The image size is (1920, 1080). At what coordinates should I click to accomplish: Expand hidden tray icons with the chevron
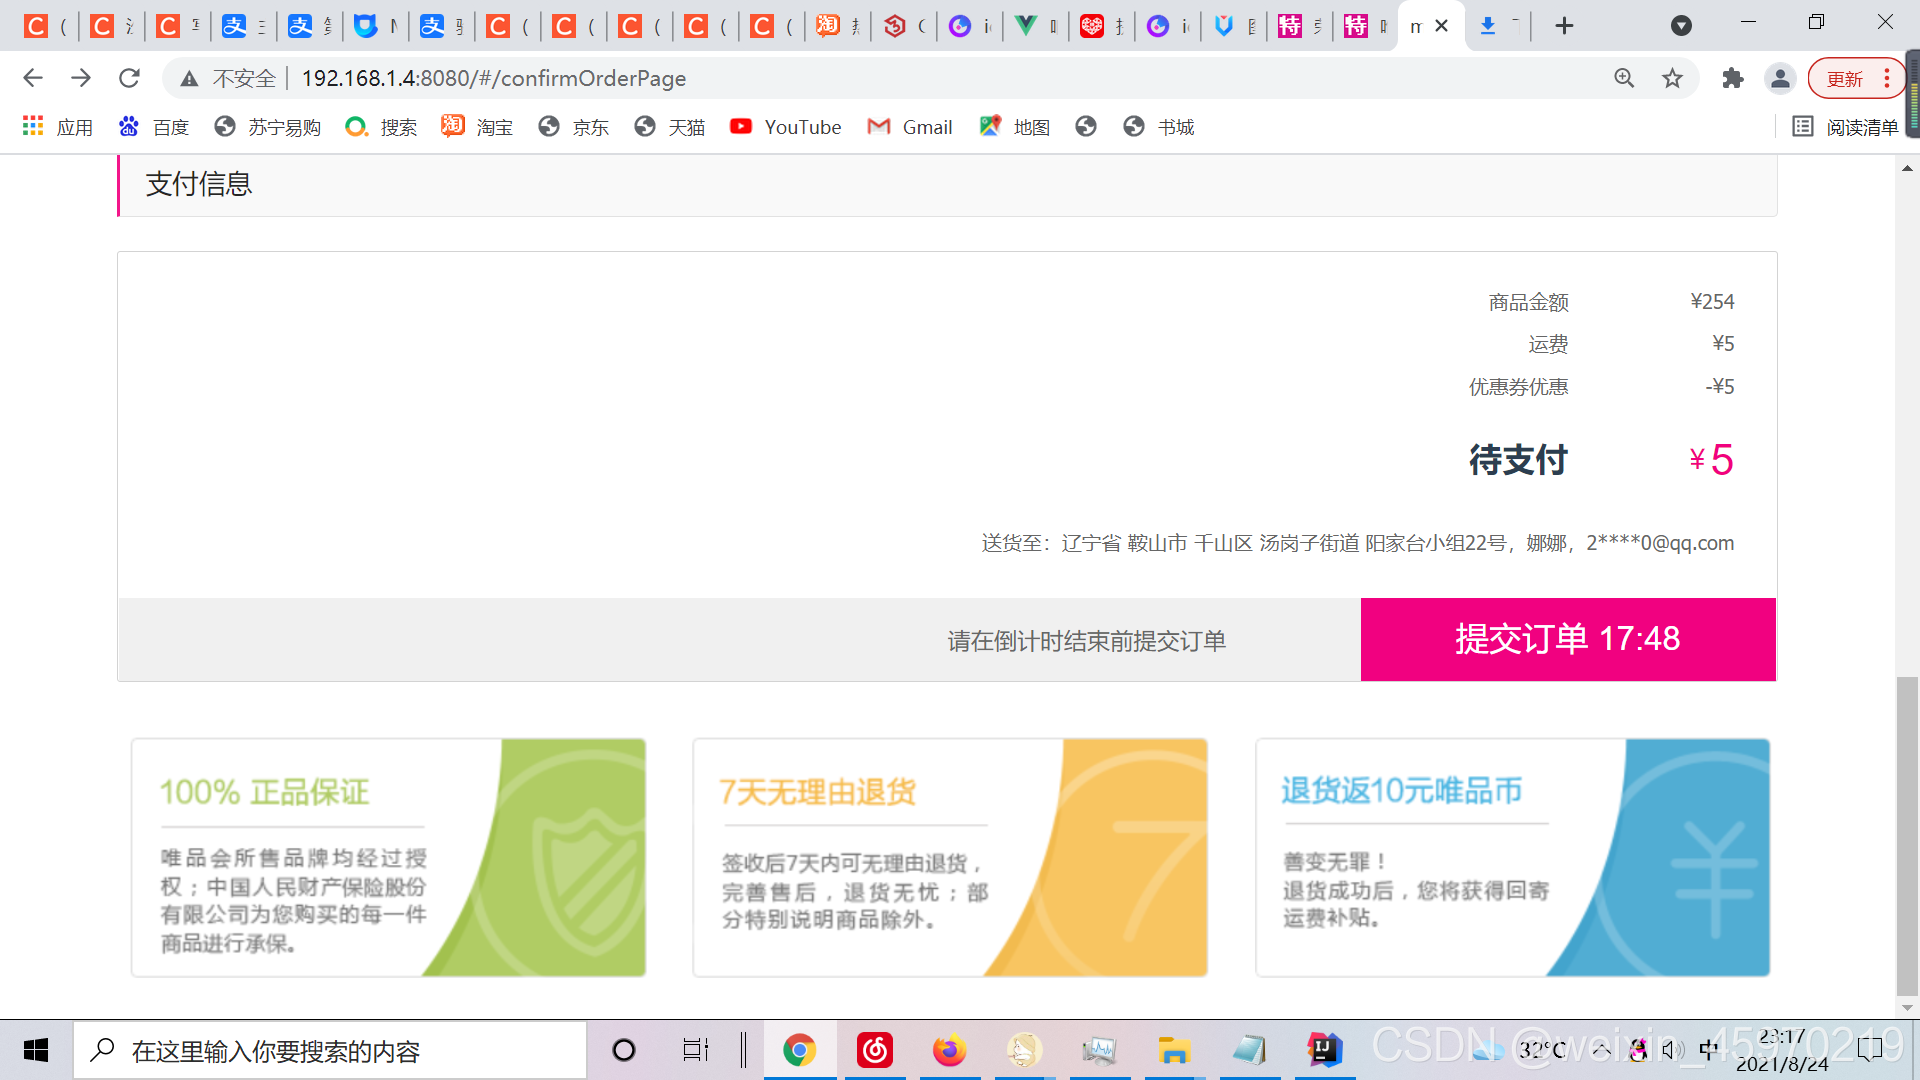click(x=1601, y=1050)
